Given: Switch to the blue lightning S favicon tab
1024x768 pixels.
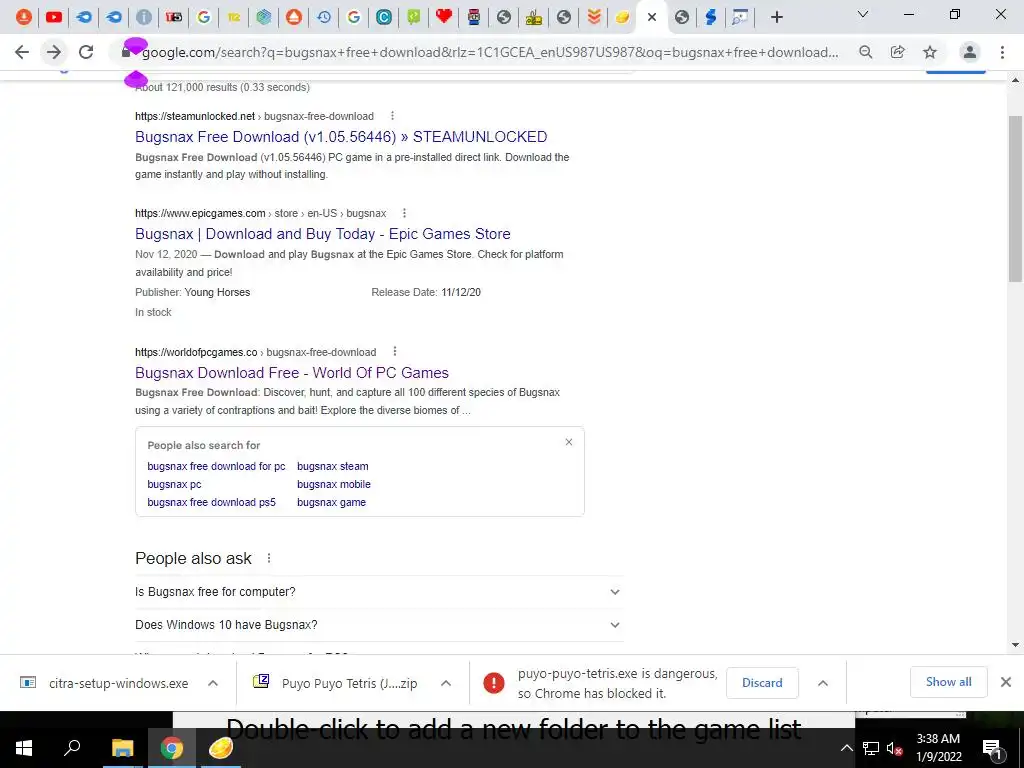Looking at the screenshot, I should [711, 18].
